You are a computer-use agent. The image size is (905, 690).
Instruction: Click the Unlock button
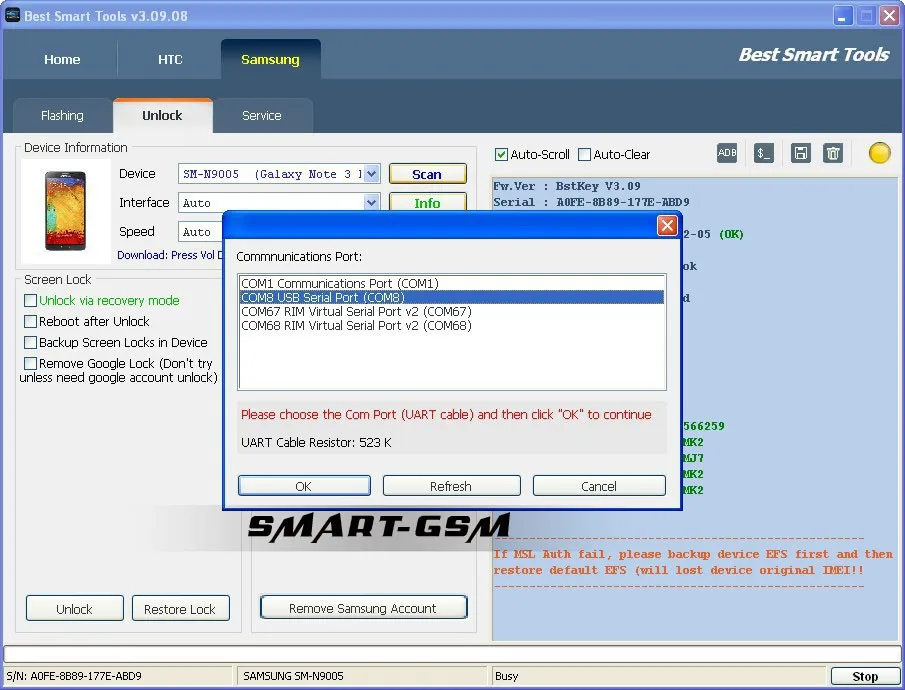click(x=74, y=609)
